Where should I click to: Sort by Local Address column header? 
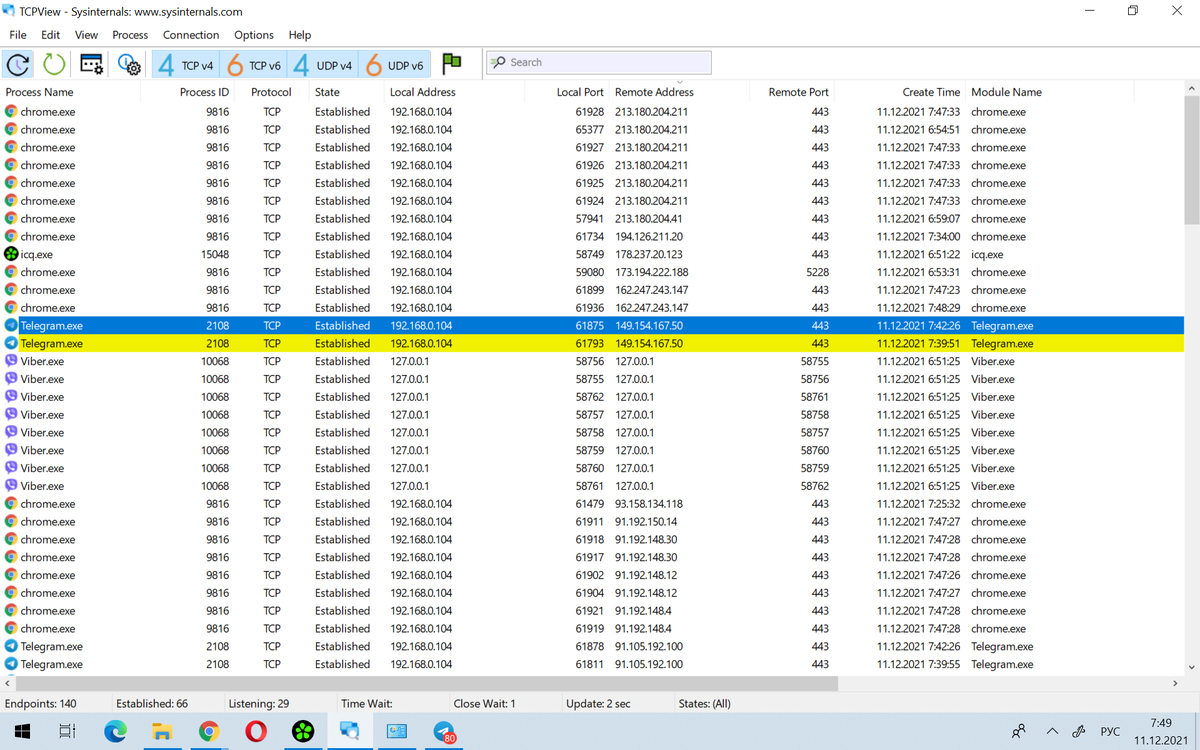click(x=423, y=92)
